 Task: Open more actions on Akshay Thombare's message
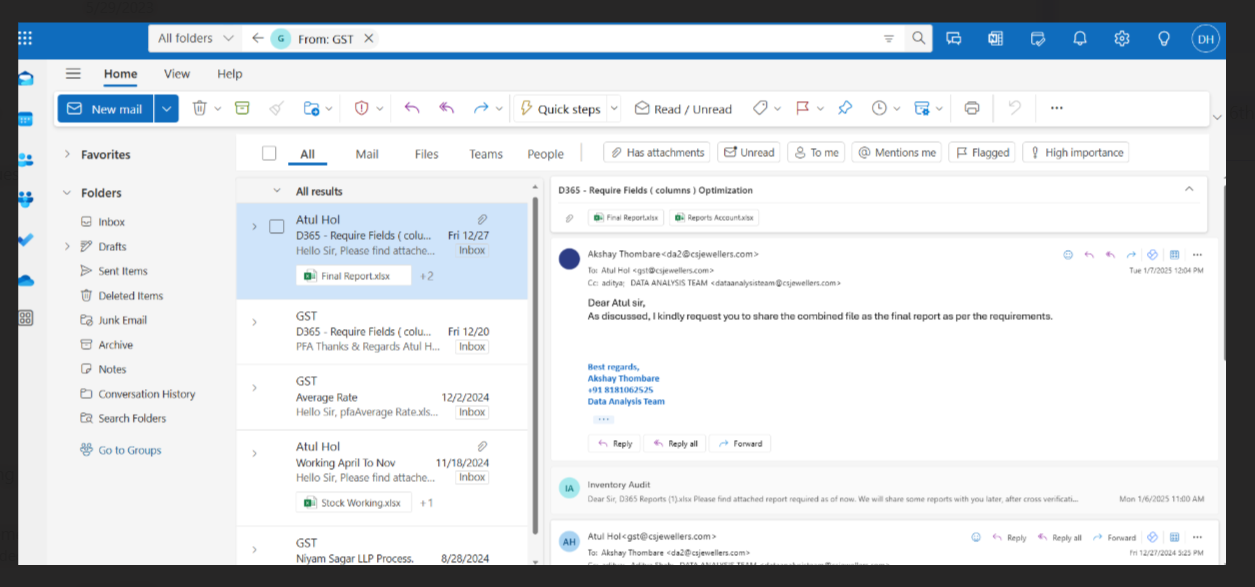pyautogui.click(x=1197, y=255)
